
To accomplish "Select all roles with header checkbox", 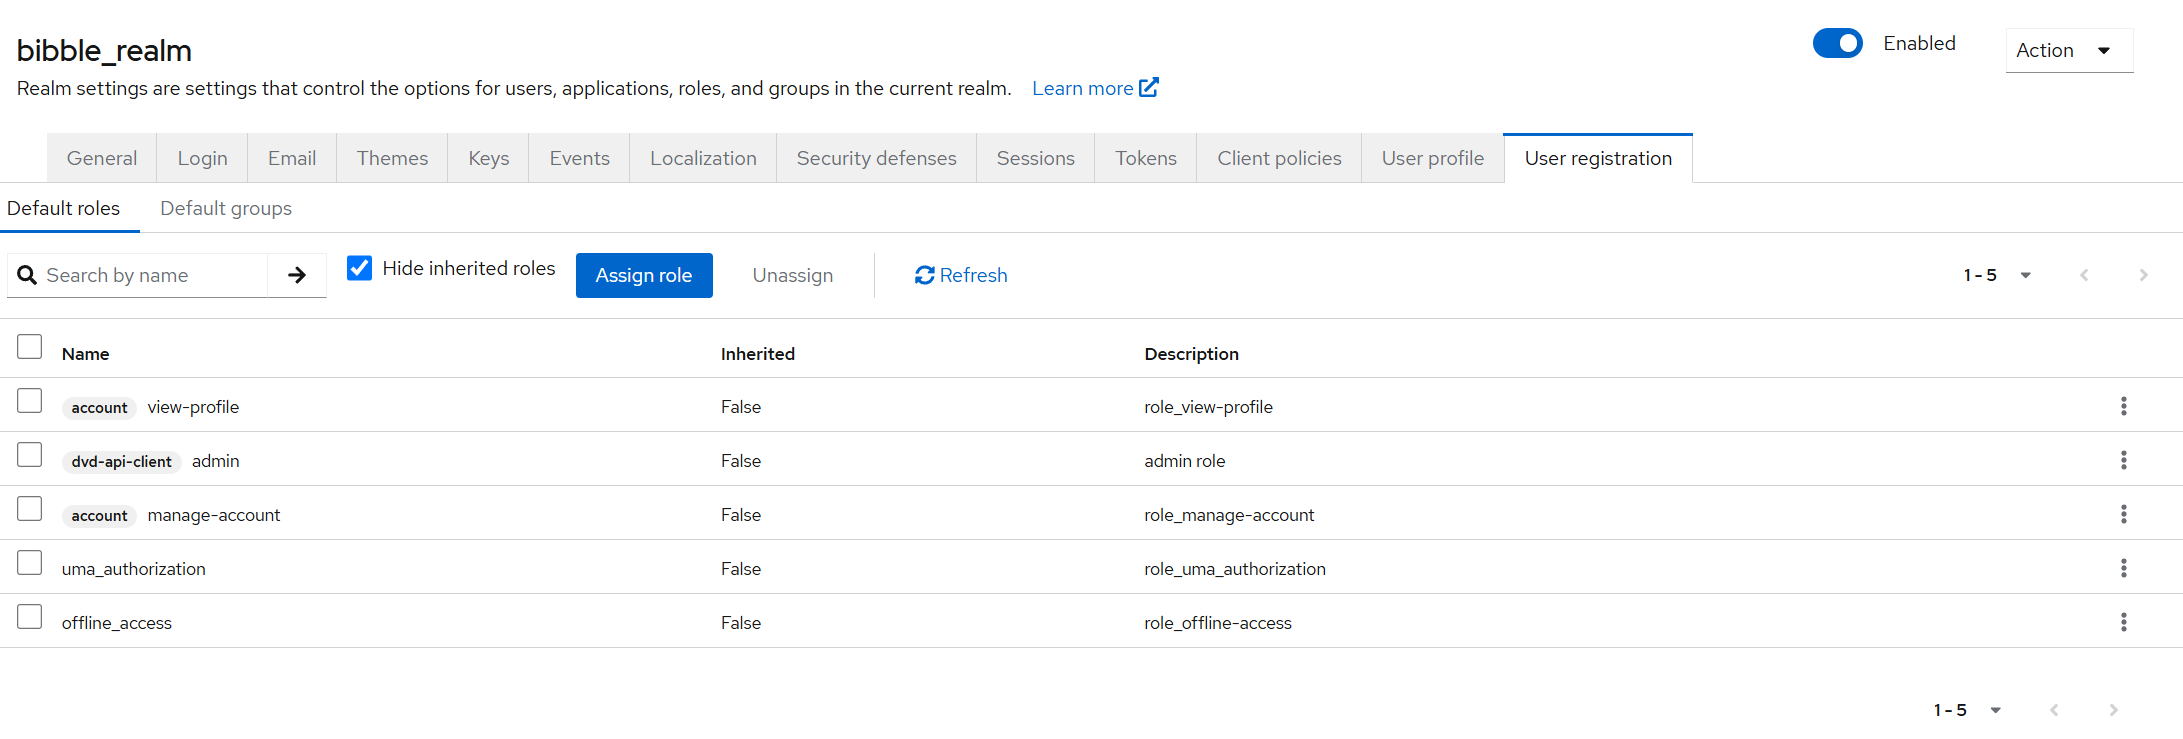I will click(30, 346).
